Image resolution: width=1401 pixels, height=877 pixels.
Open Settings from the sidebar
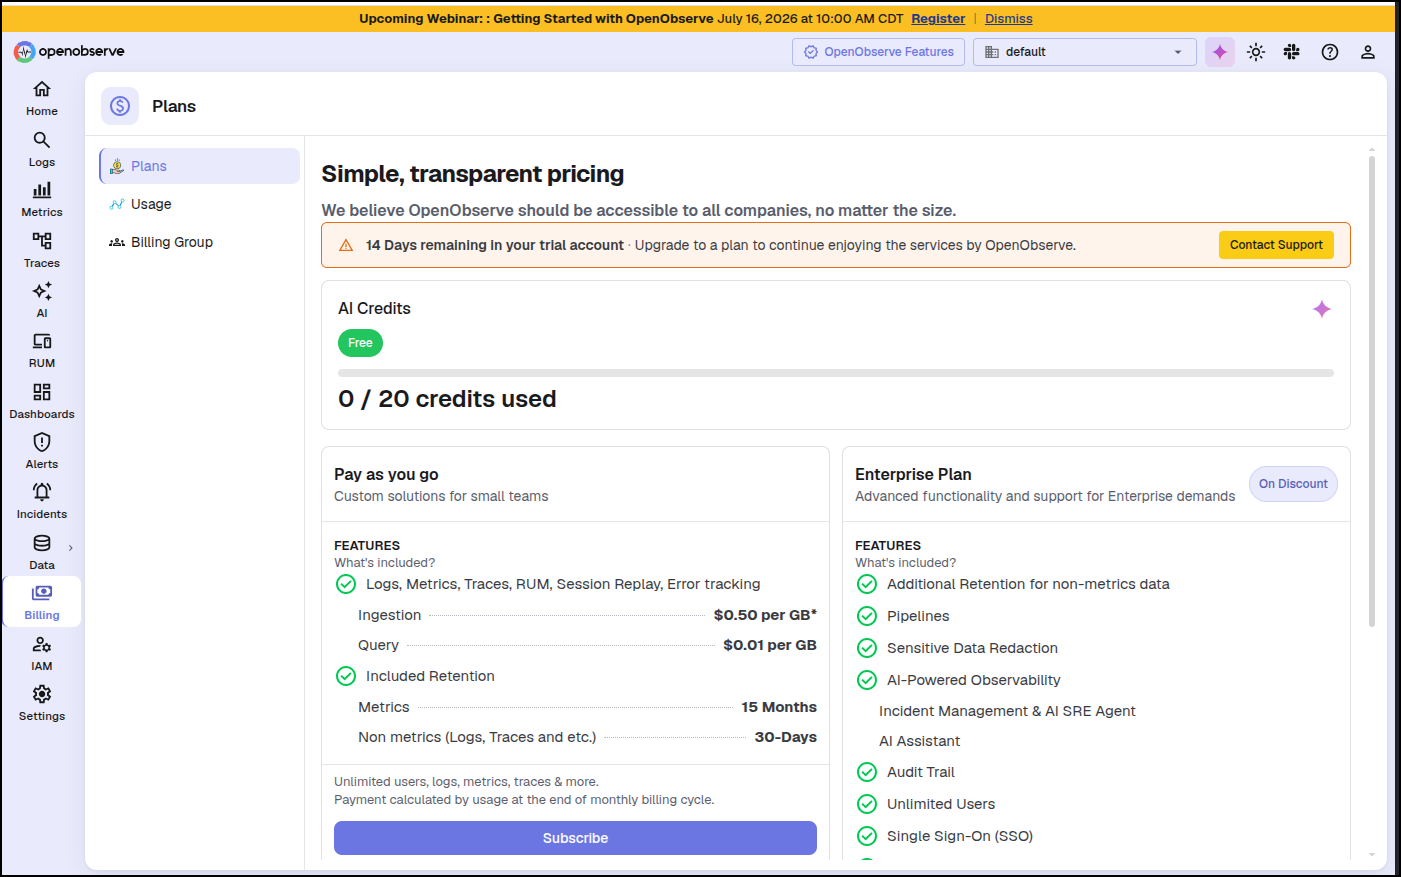[x=42, y=703]
